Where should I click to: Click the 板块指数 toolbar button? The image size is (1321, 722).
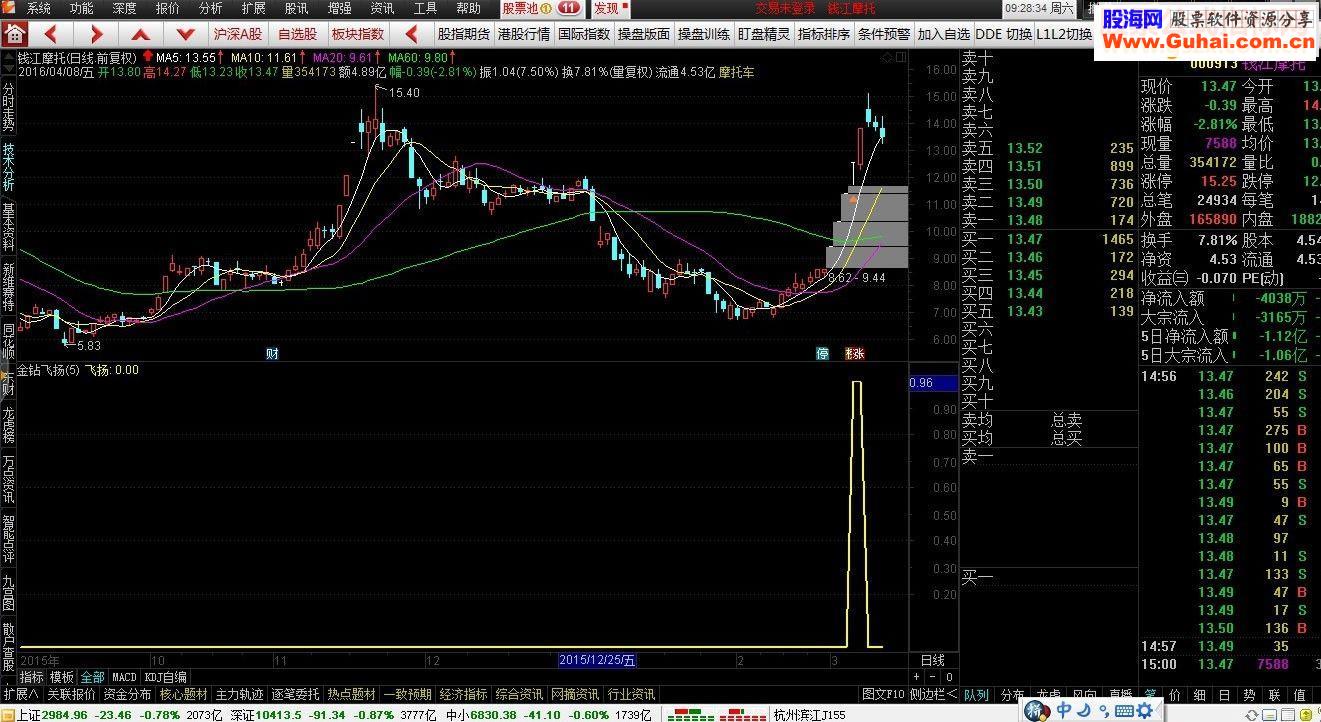click(x=358, y=33)
